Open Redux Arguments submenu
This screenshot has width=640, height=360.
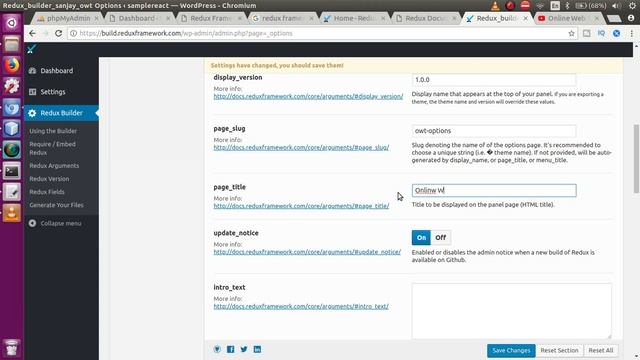[54, 166]
